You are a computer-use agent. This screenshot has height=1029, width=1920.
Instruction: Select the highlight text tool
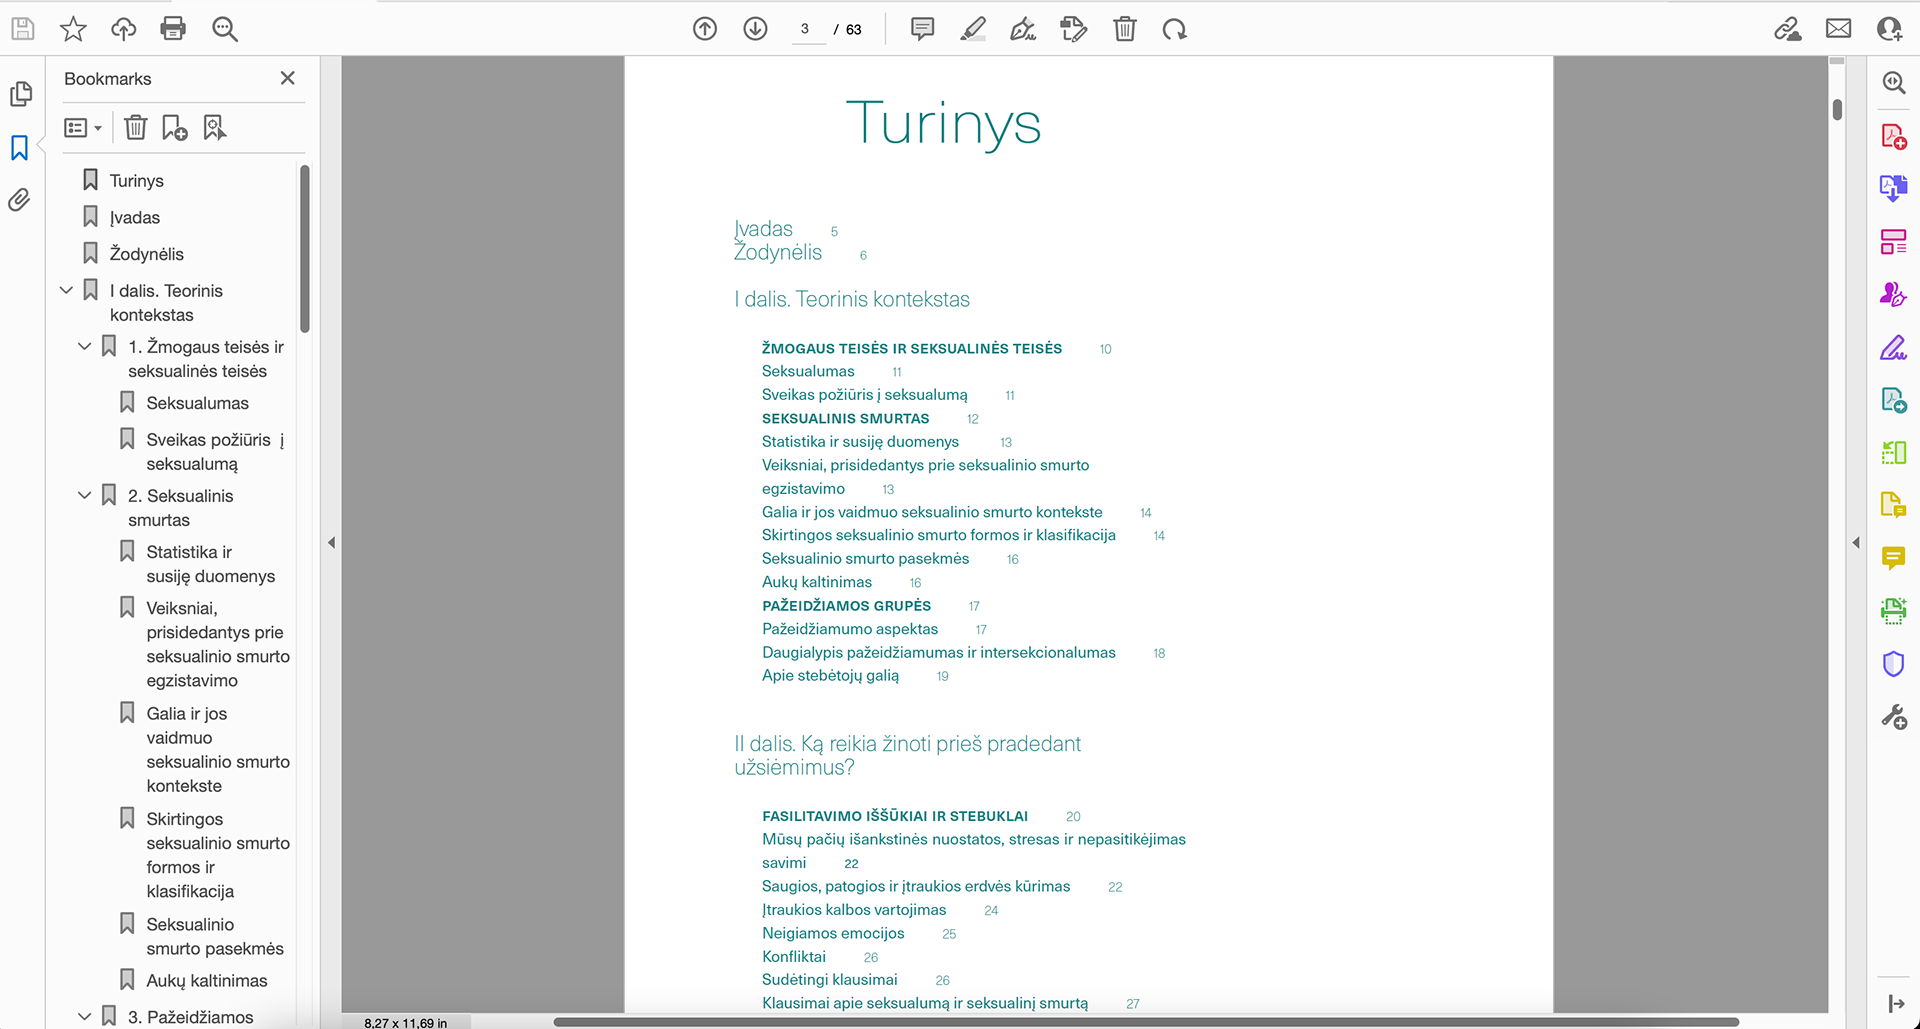pyautogui.click(x=973, y=29)
